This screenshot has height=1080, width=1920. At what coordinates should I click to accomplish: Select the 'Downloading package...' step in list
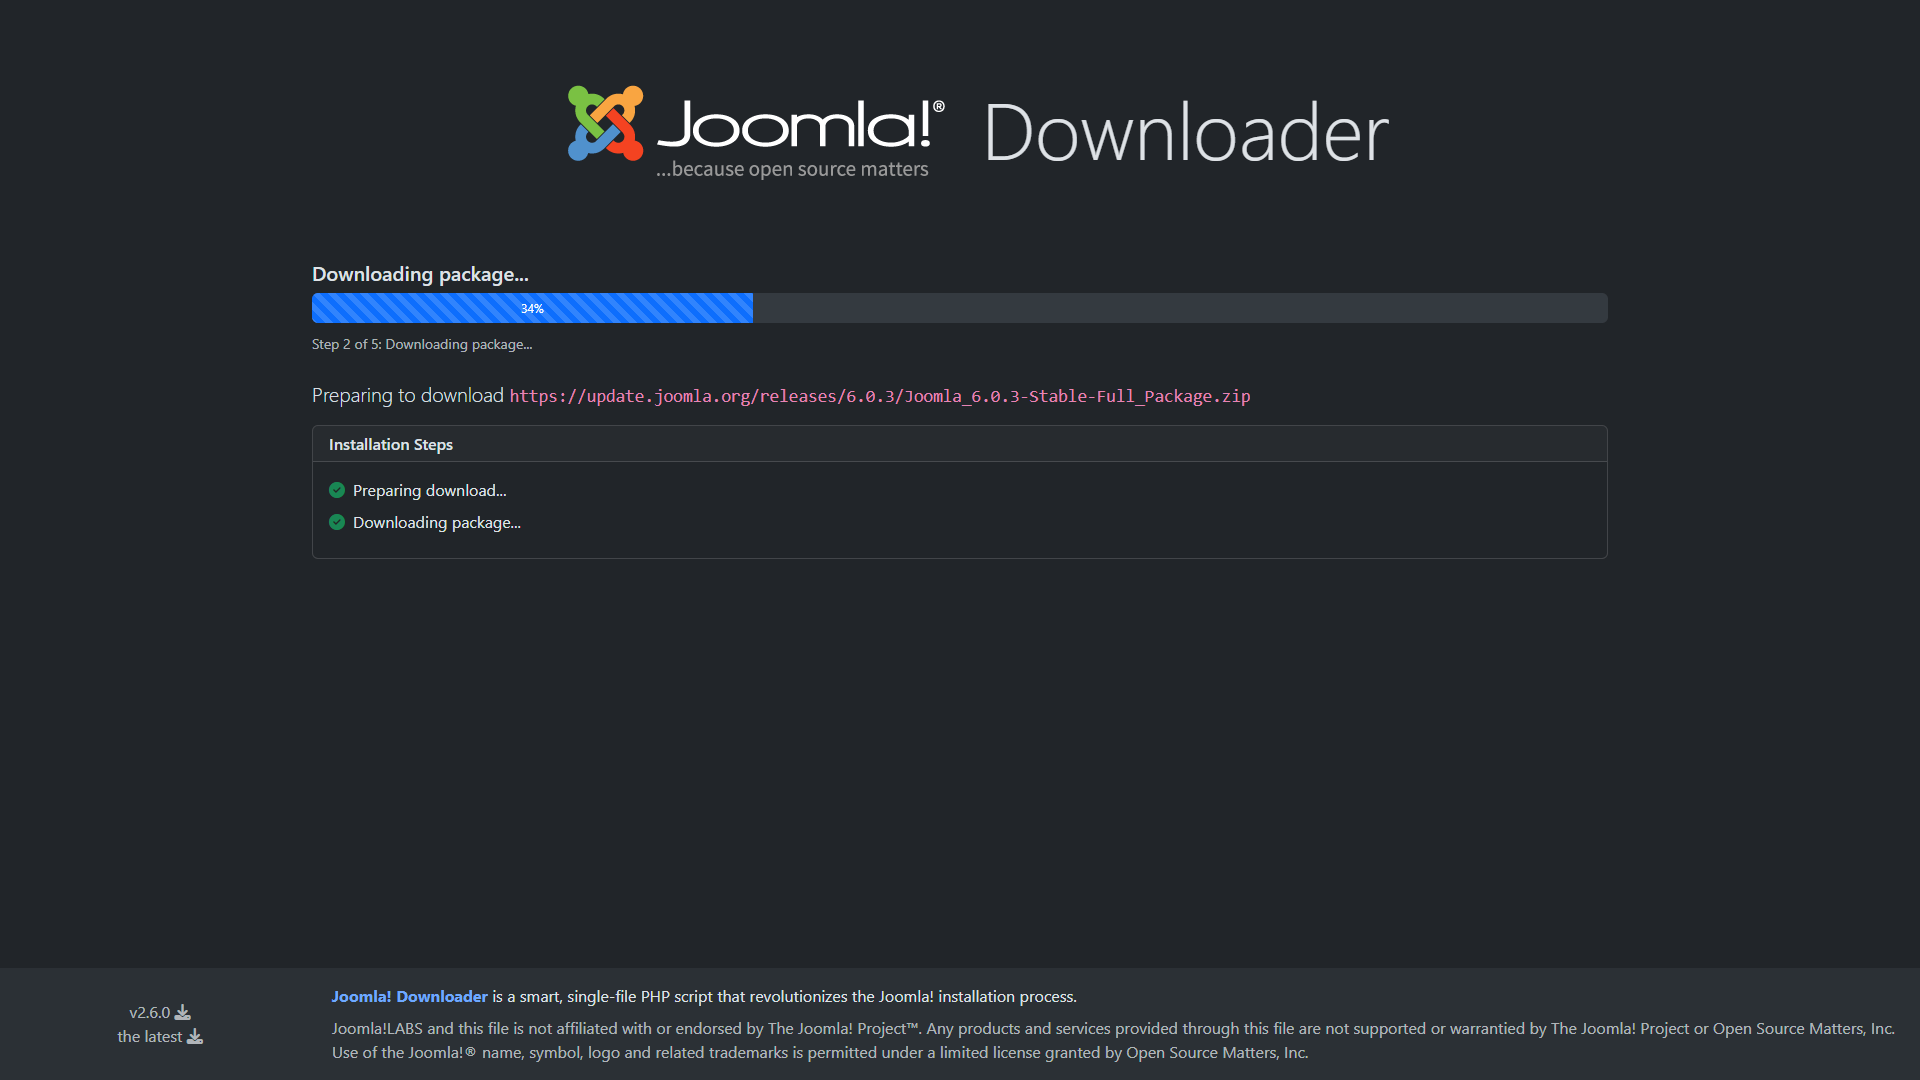(436, 522)
